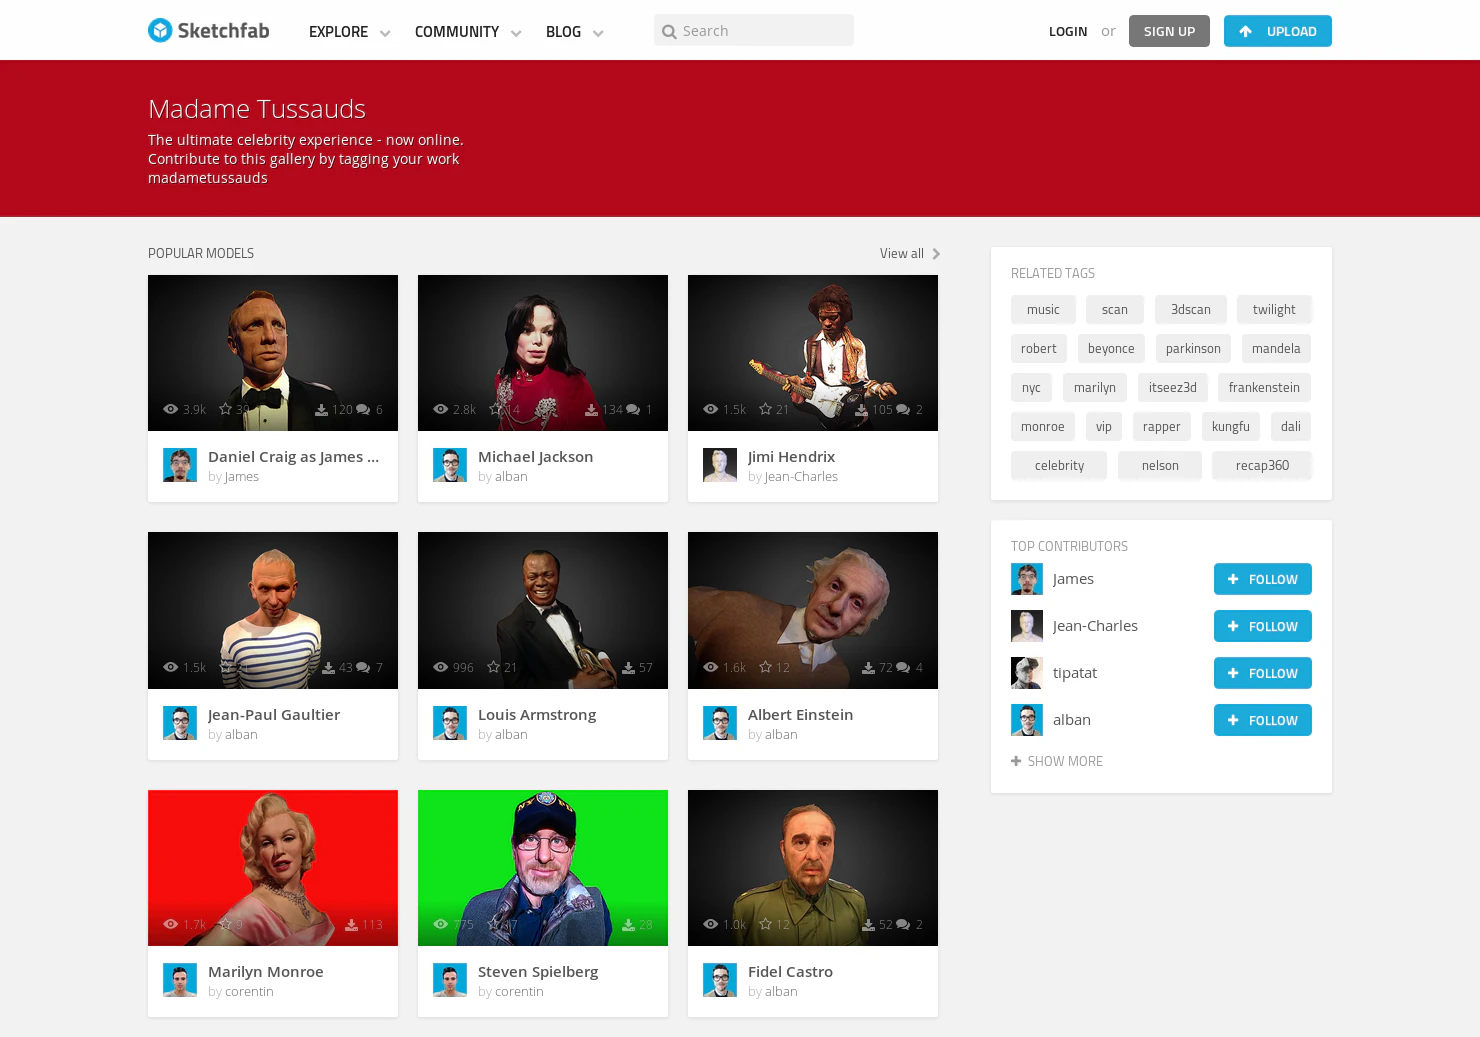Viewport: 1480px width, 1037px height.
Task: Open the Steven Spielberg model thumbnail
Action: click(x=543, y=868)
